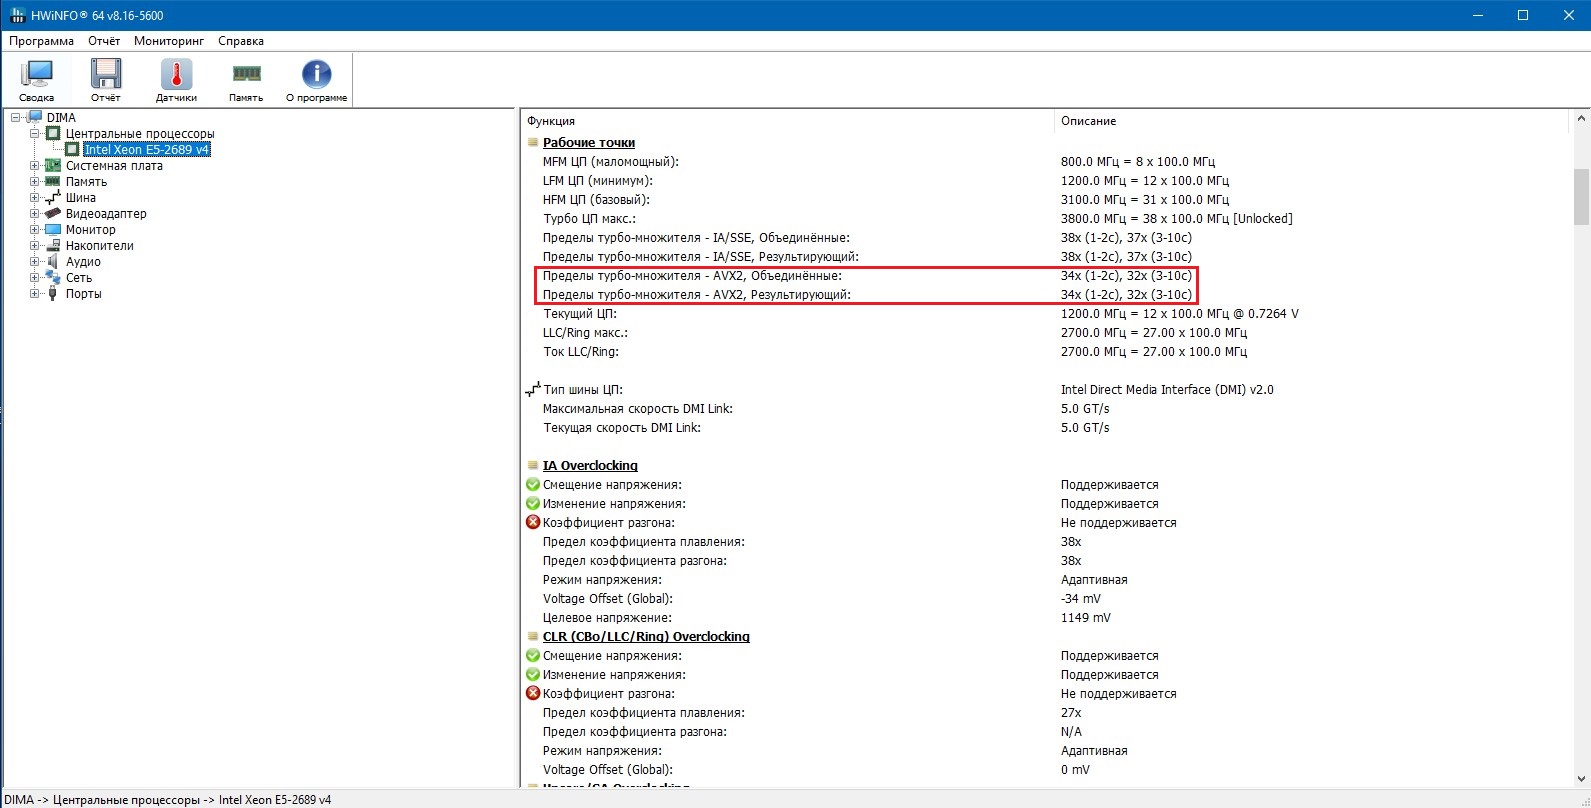This screenshot has height=808, width=1591.
Task: Expand the Сеть tree node
Action: coord(35,278)
